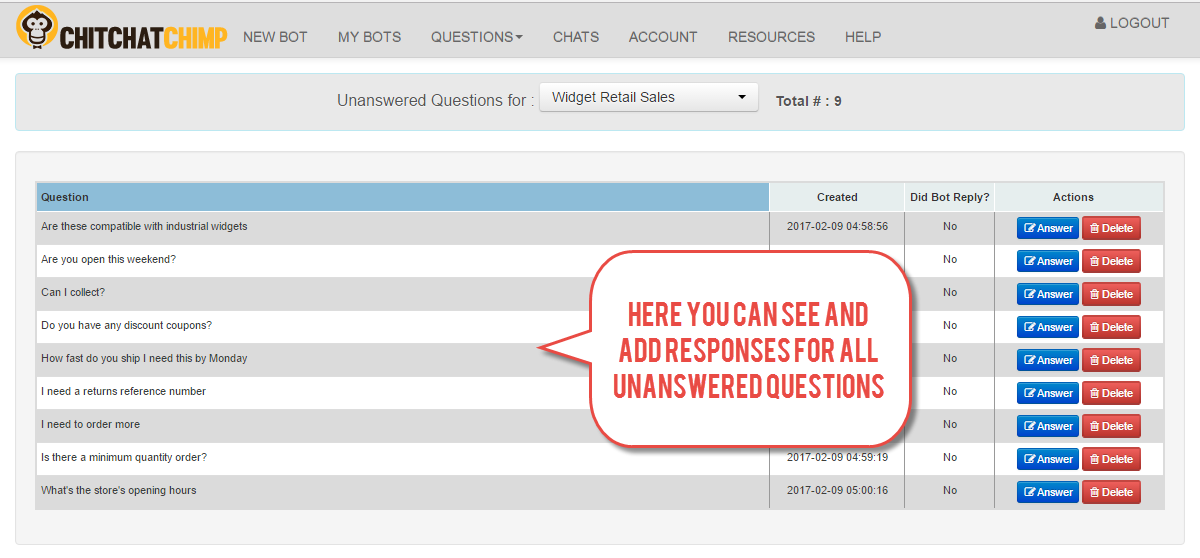Open the CHATS section

(576, 37)
